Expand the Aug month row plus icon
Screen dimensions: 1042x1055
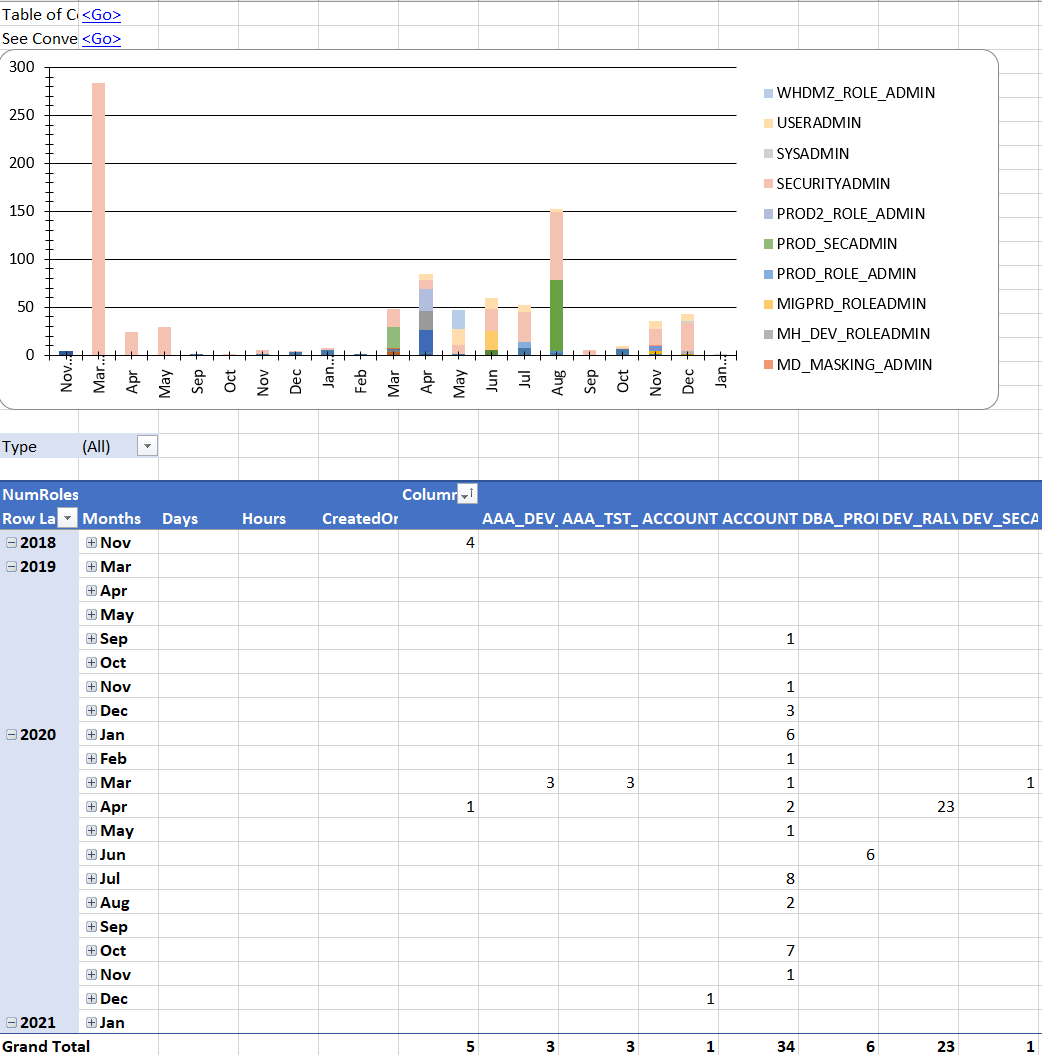click(91, 903)
